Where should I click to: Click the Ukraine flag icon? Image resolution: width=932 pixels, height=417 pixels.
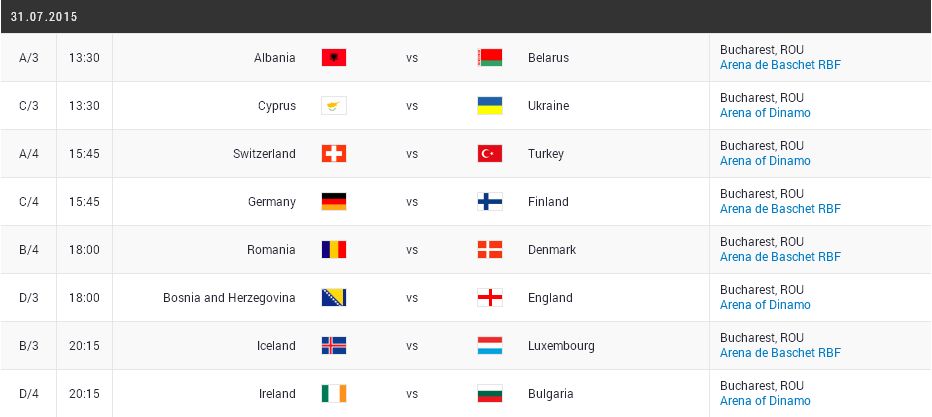490,106
